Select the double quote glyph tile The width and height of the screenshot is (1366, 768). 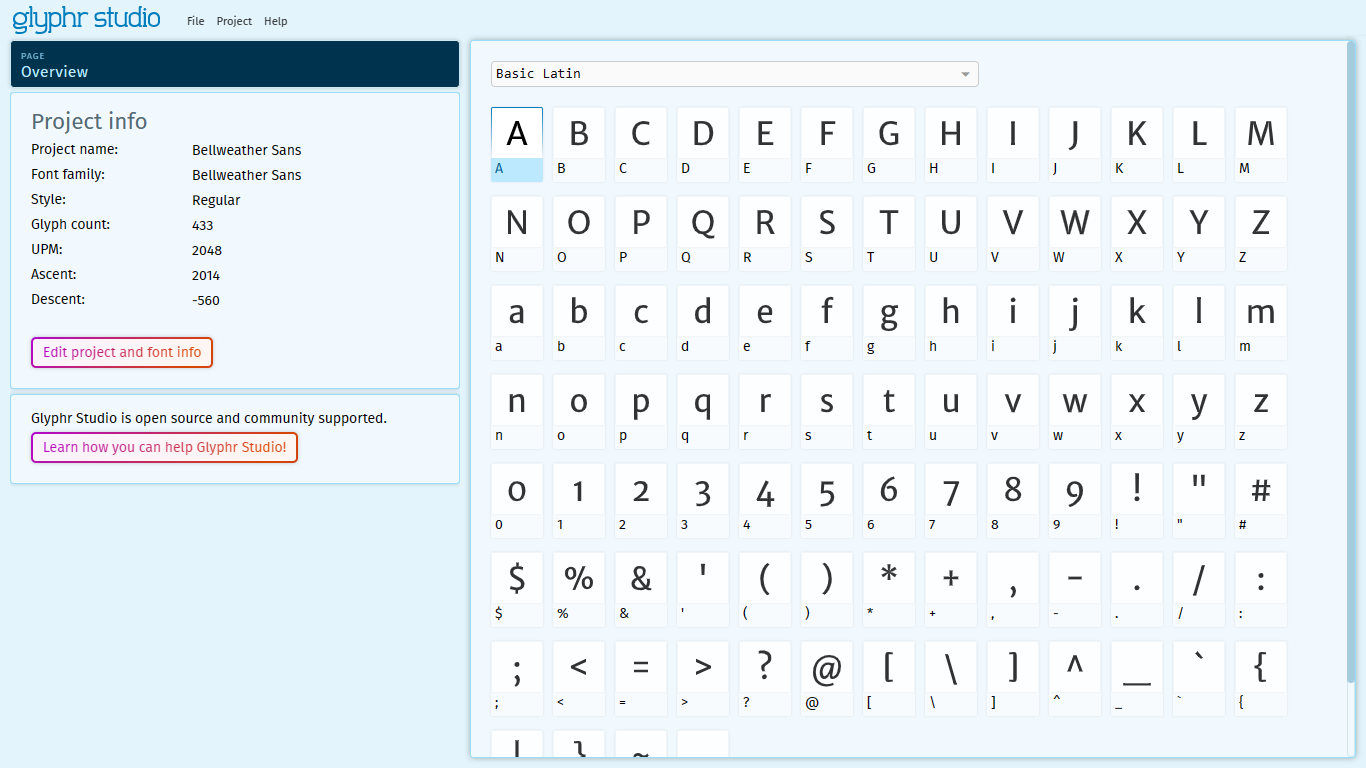[x=1199, y=500]
